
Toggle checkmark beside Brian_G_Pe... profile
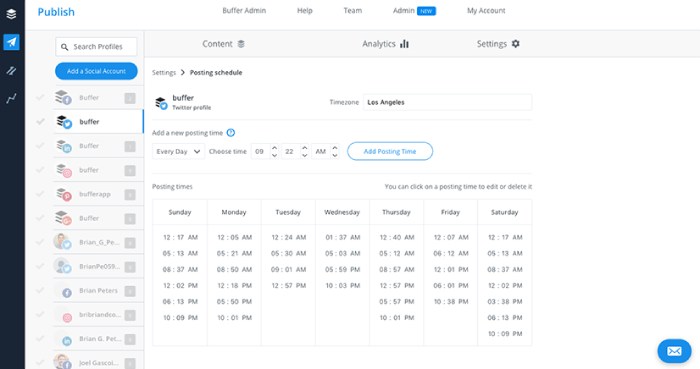[40, 242]
